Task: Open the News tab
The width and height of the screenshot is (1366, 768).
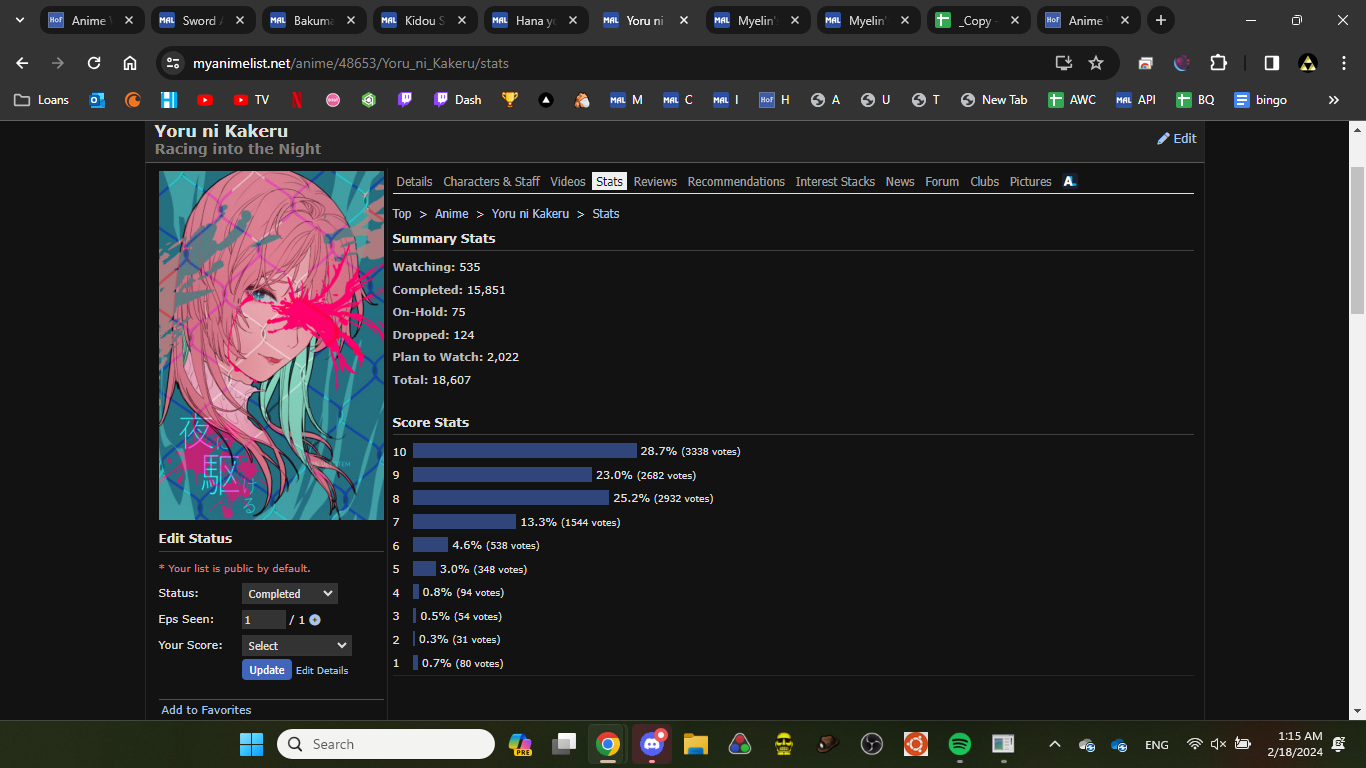Action: 900,182
